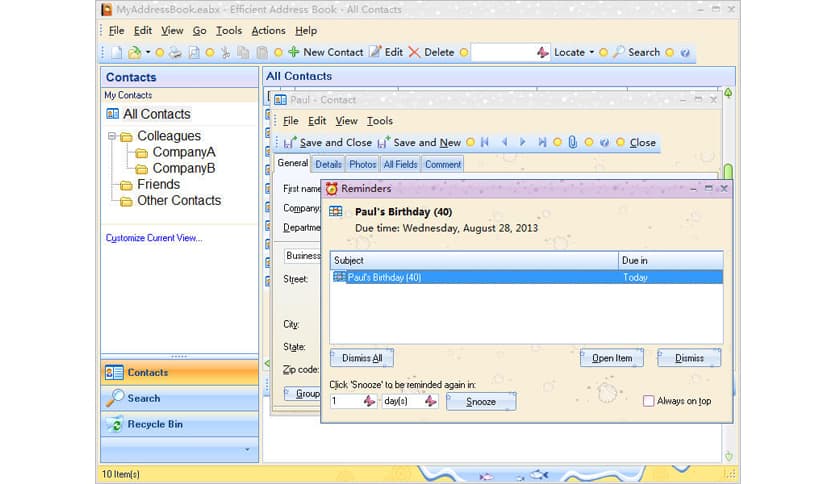Open the main window Tools menu
Image resolution: width=836 pixels, height=484 pixels.
click(x=229, y=30)
